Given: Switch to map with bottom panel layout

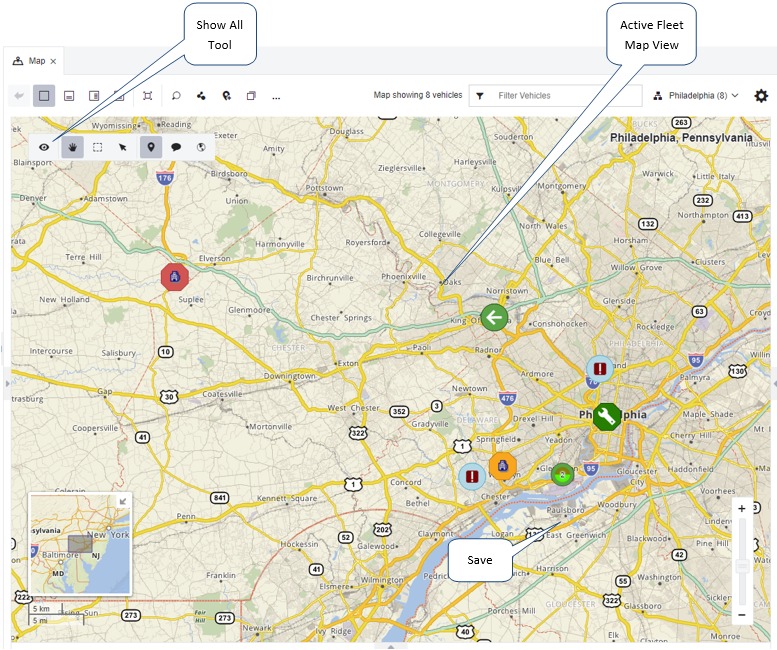Looking at the screenshot, I should click(69, 96).
